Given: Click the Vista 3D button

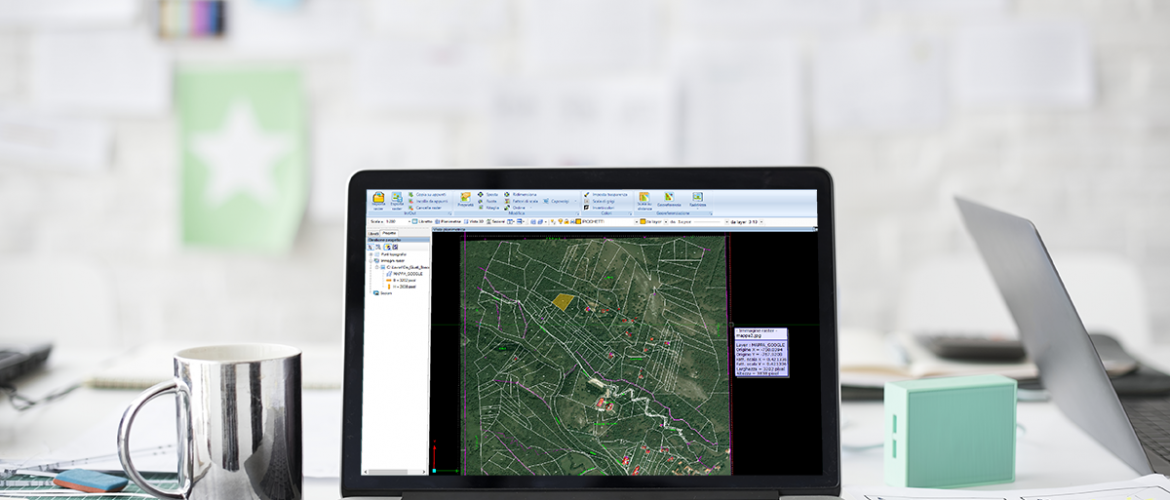Looking at the screenshot, I should [x=474, y=222].
